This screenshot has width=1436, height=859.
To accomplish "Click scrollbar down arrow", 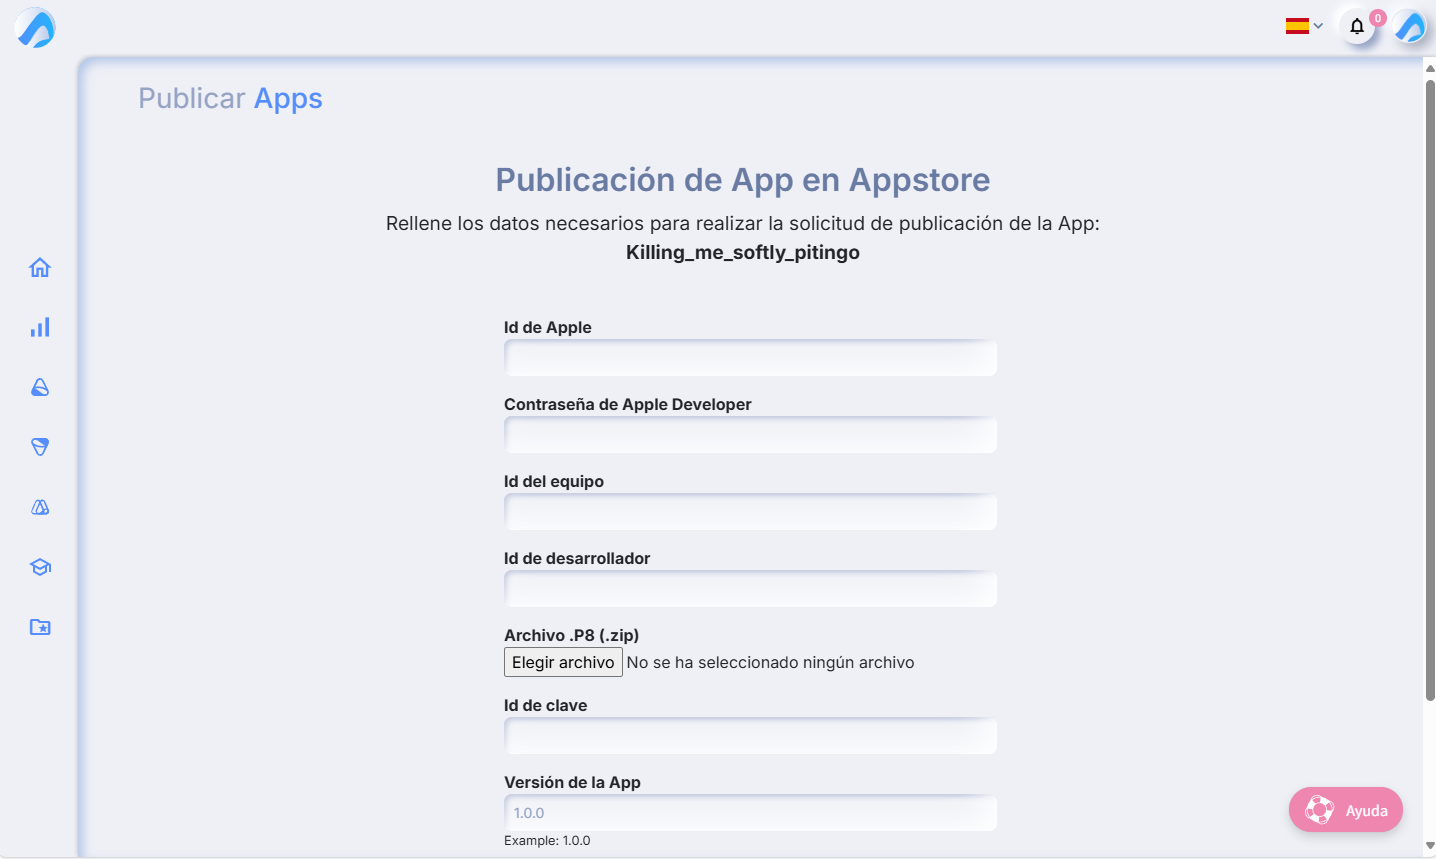I will point(1430,846).
